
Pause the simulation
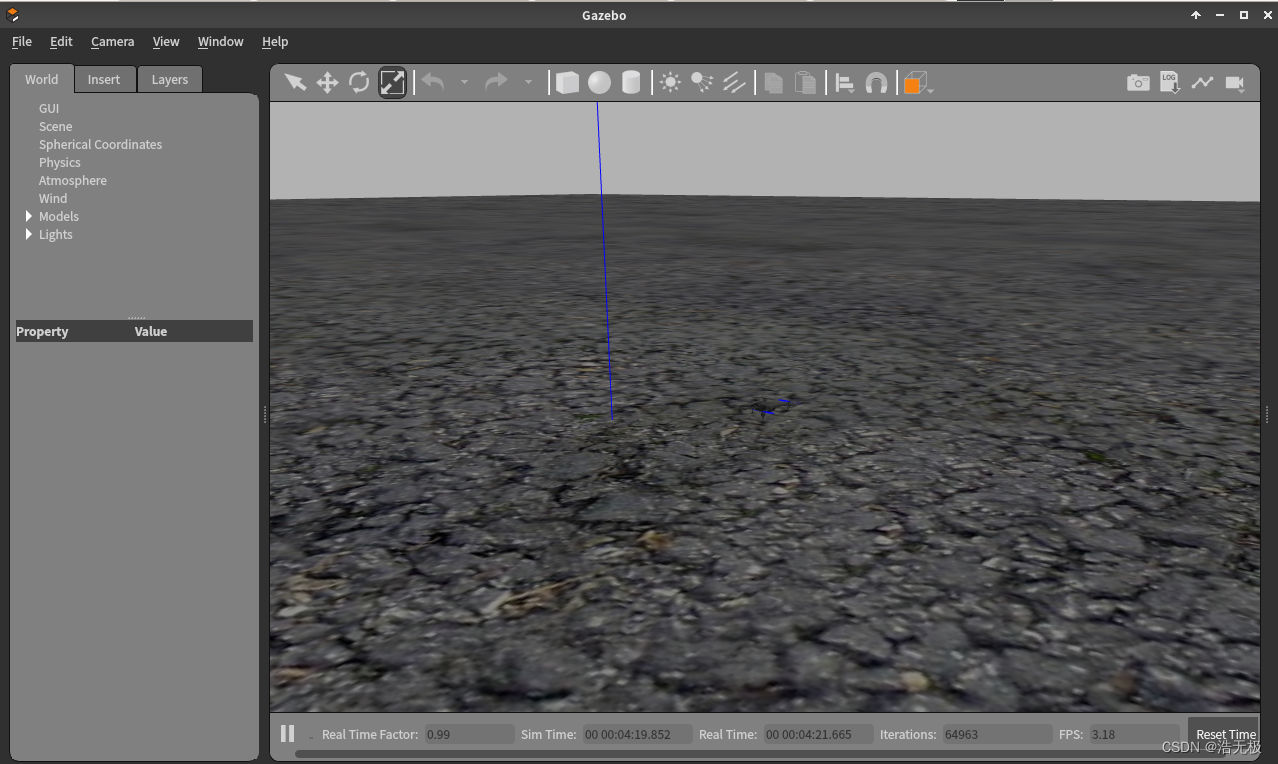click(x=287, y=734)
